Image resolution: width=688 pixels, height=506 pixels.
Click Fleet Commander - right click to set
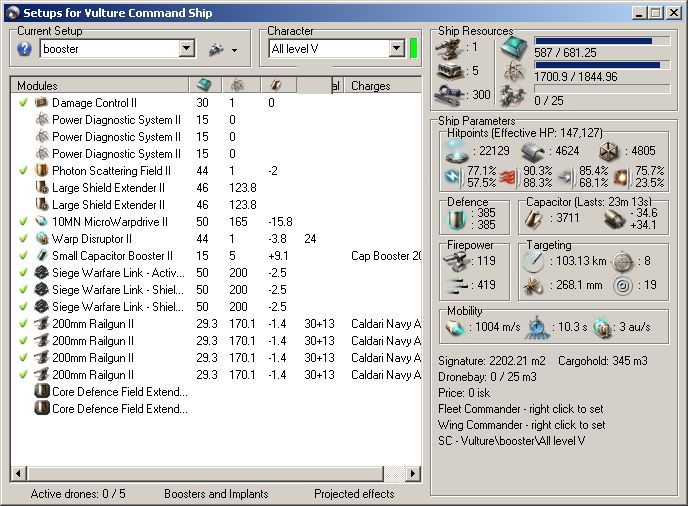[520, 409]
